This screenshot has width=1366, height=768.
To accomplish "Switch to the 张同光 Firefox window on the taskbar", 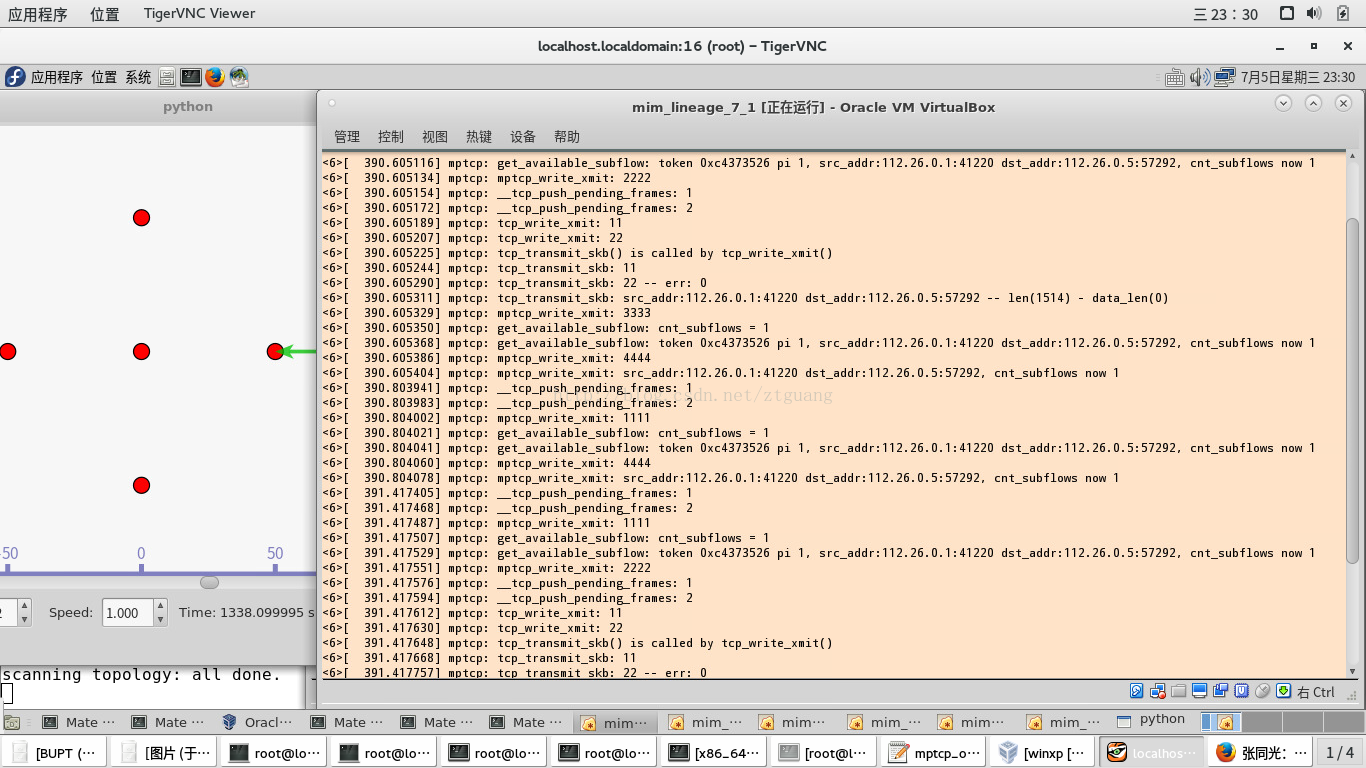I will pos(1261,753).
